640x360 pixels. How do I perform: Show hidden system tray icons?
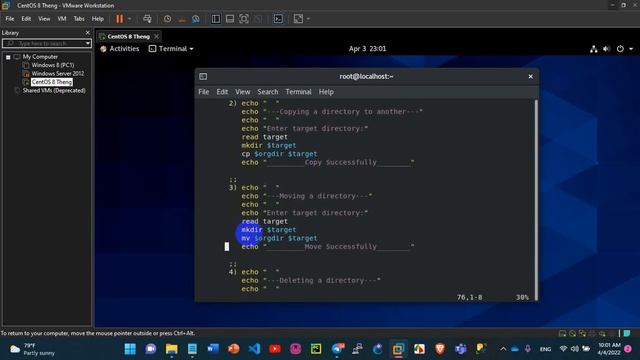coord(503,349)
